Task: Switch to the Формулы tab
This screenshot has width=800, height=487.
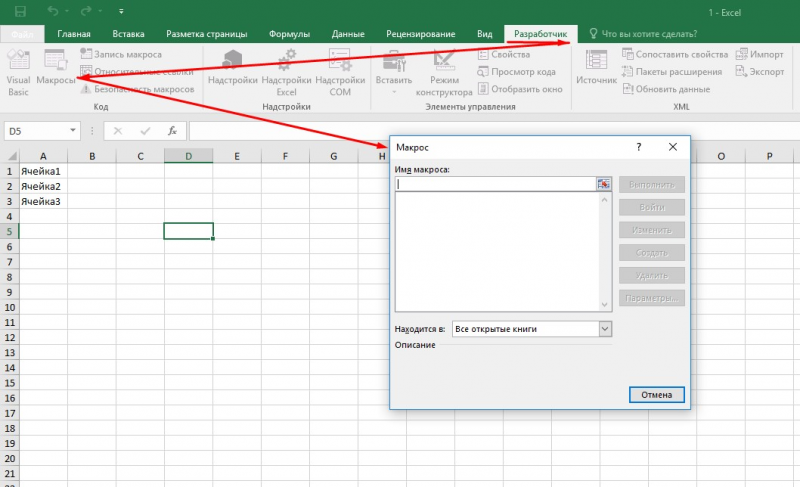Action: coord(289,34)
